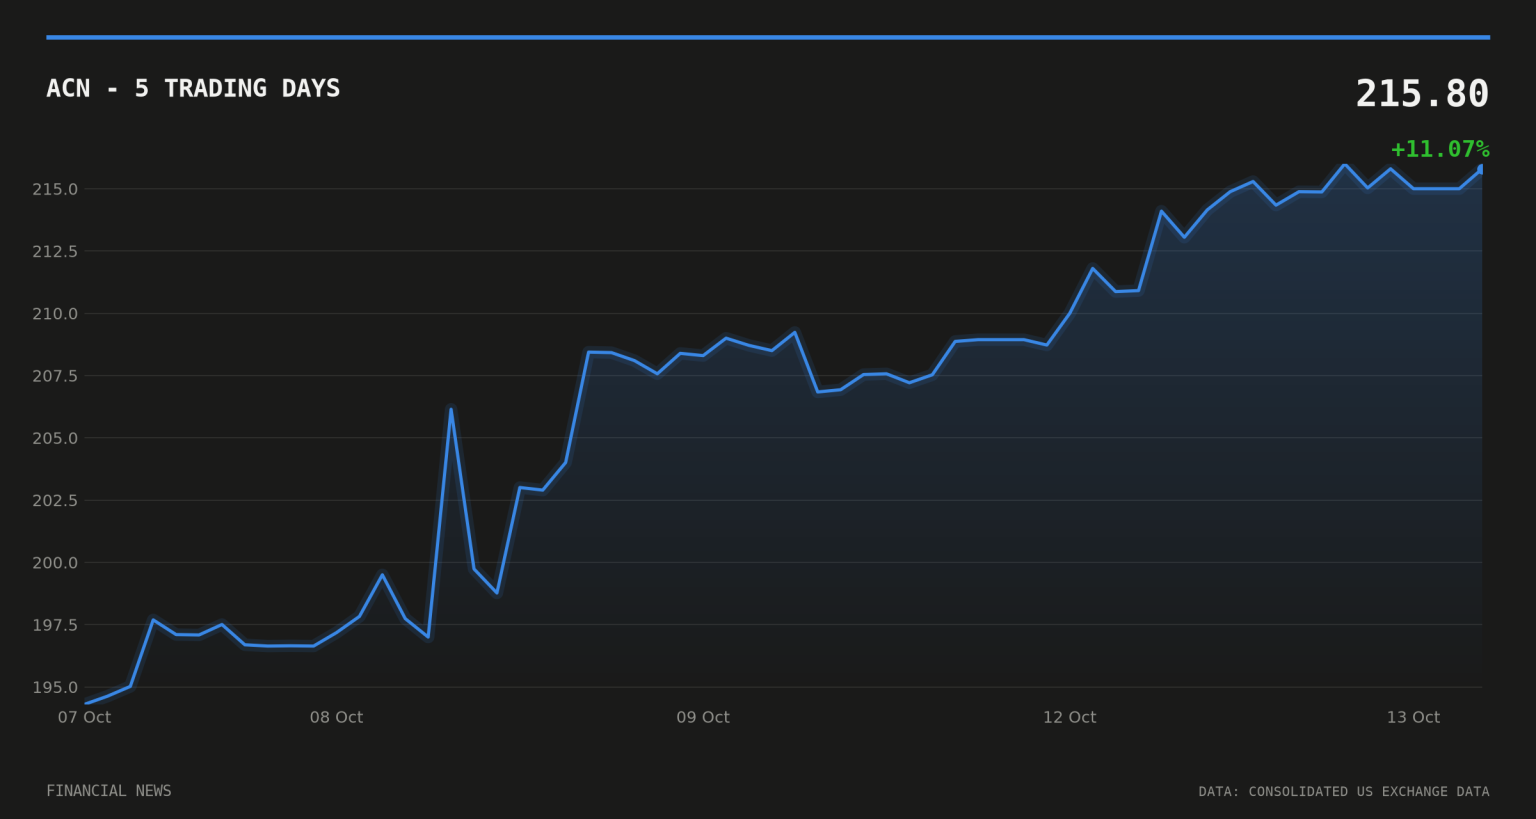The width and height of the screenshot is (1536, 819).
Task: Select the 13 Oct date label
Action: pyautogui.click(x=1413, y=717)
